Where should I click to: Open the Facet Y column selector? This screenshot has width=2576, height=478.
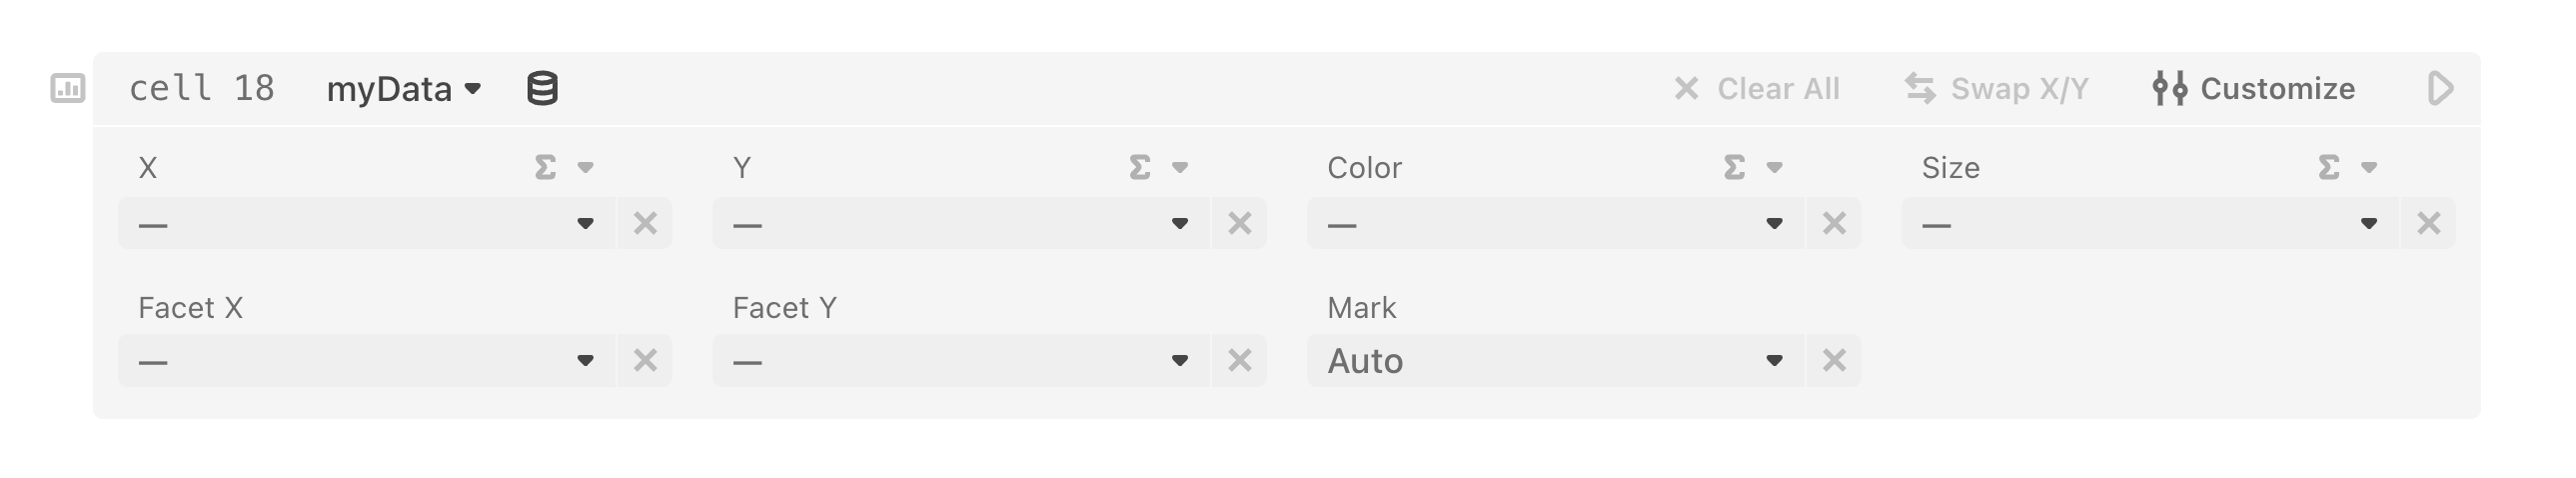click(960, 360)
